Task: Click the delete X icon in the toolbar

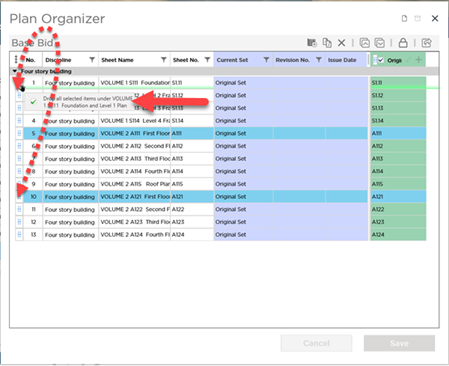Action: pos(341,43)
